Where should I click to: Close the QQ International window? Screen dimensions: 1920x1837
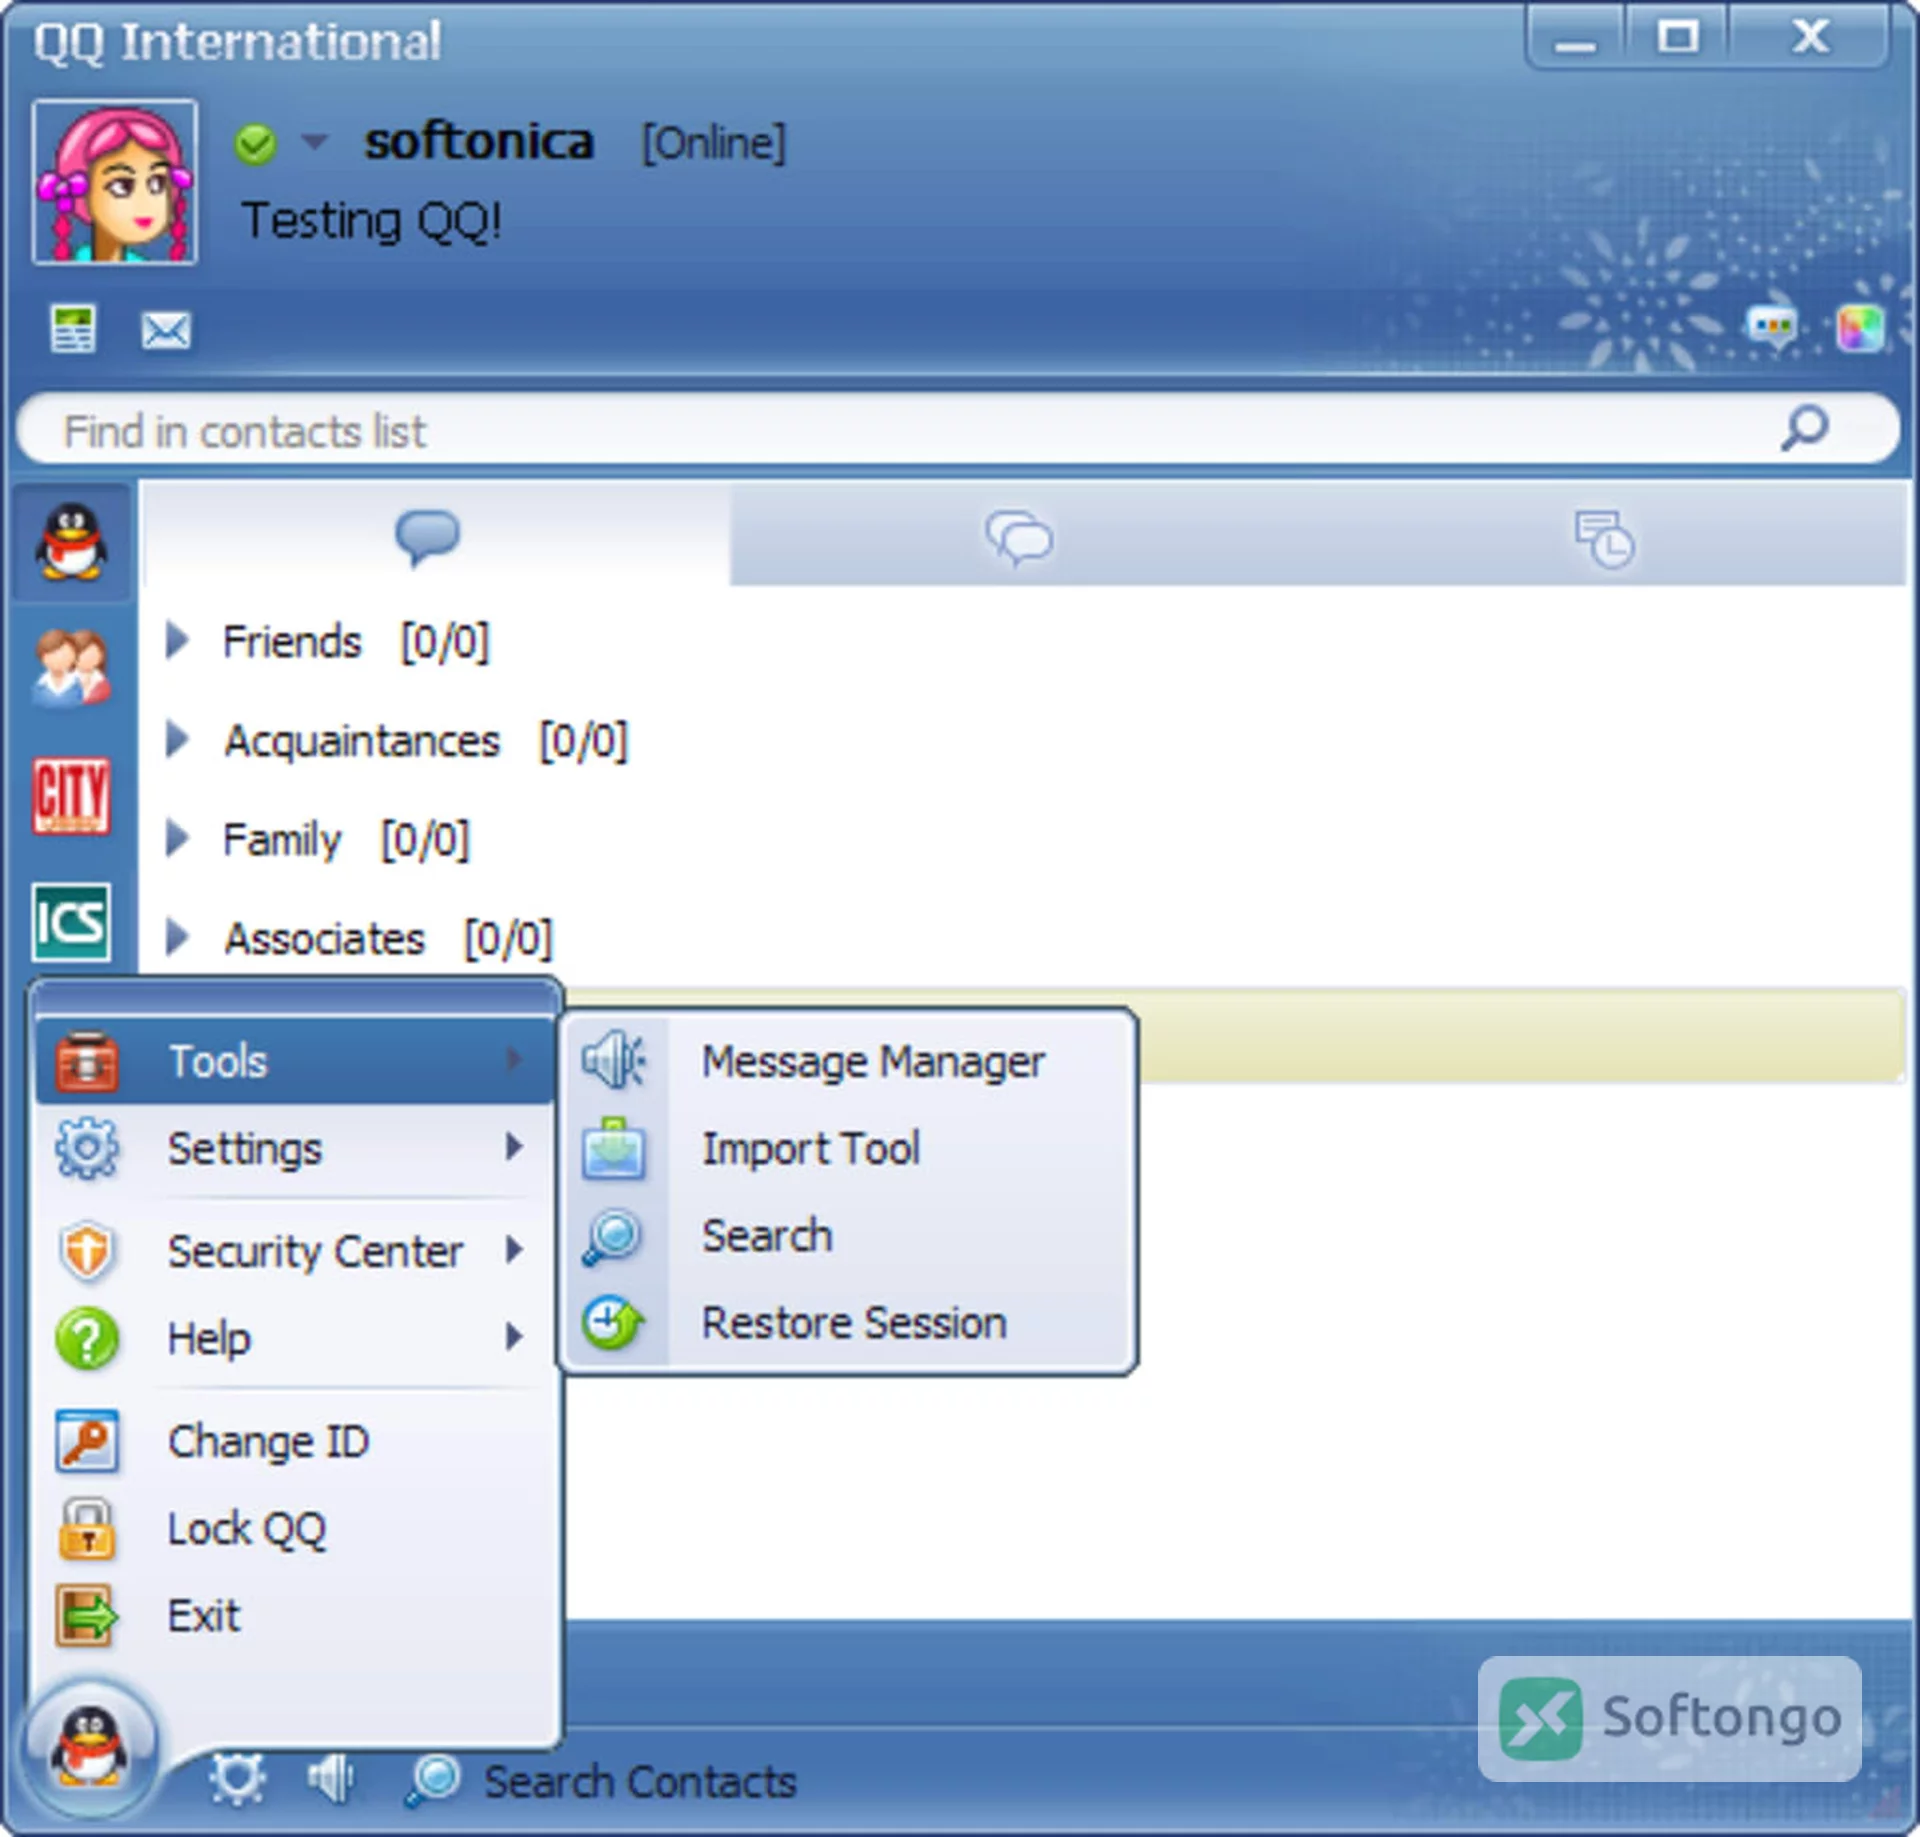point(1810,38)
